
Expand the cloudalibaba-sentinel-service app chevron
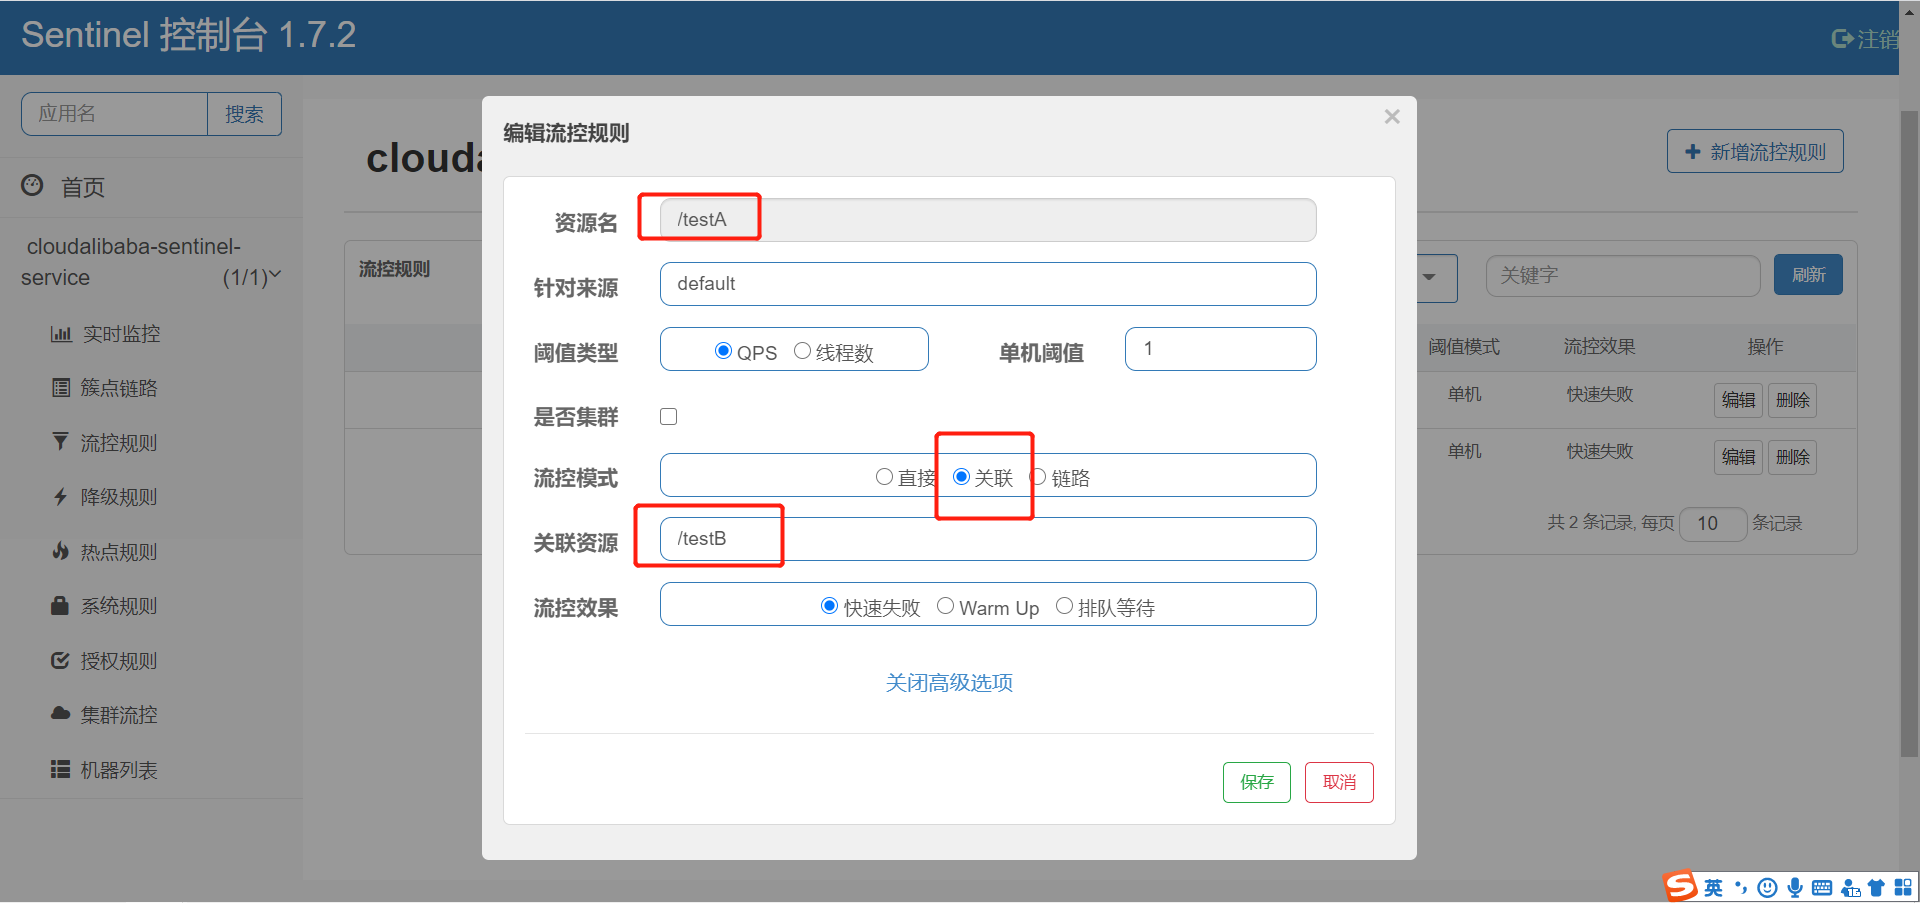(276, 275)
